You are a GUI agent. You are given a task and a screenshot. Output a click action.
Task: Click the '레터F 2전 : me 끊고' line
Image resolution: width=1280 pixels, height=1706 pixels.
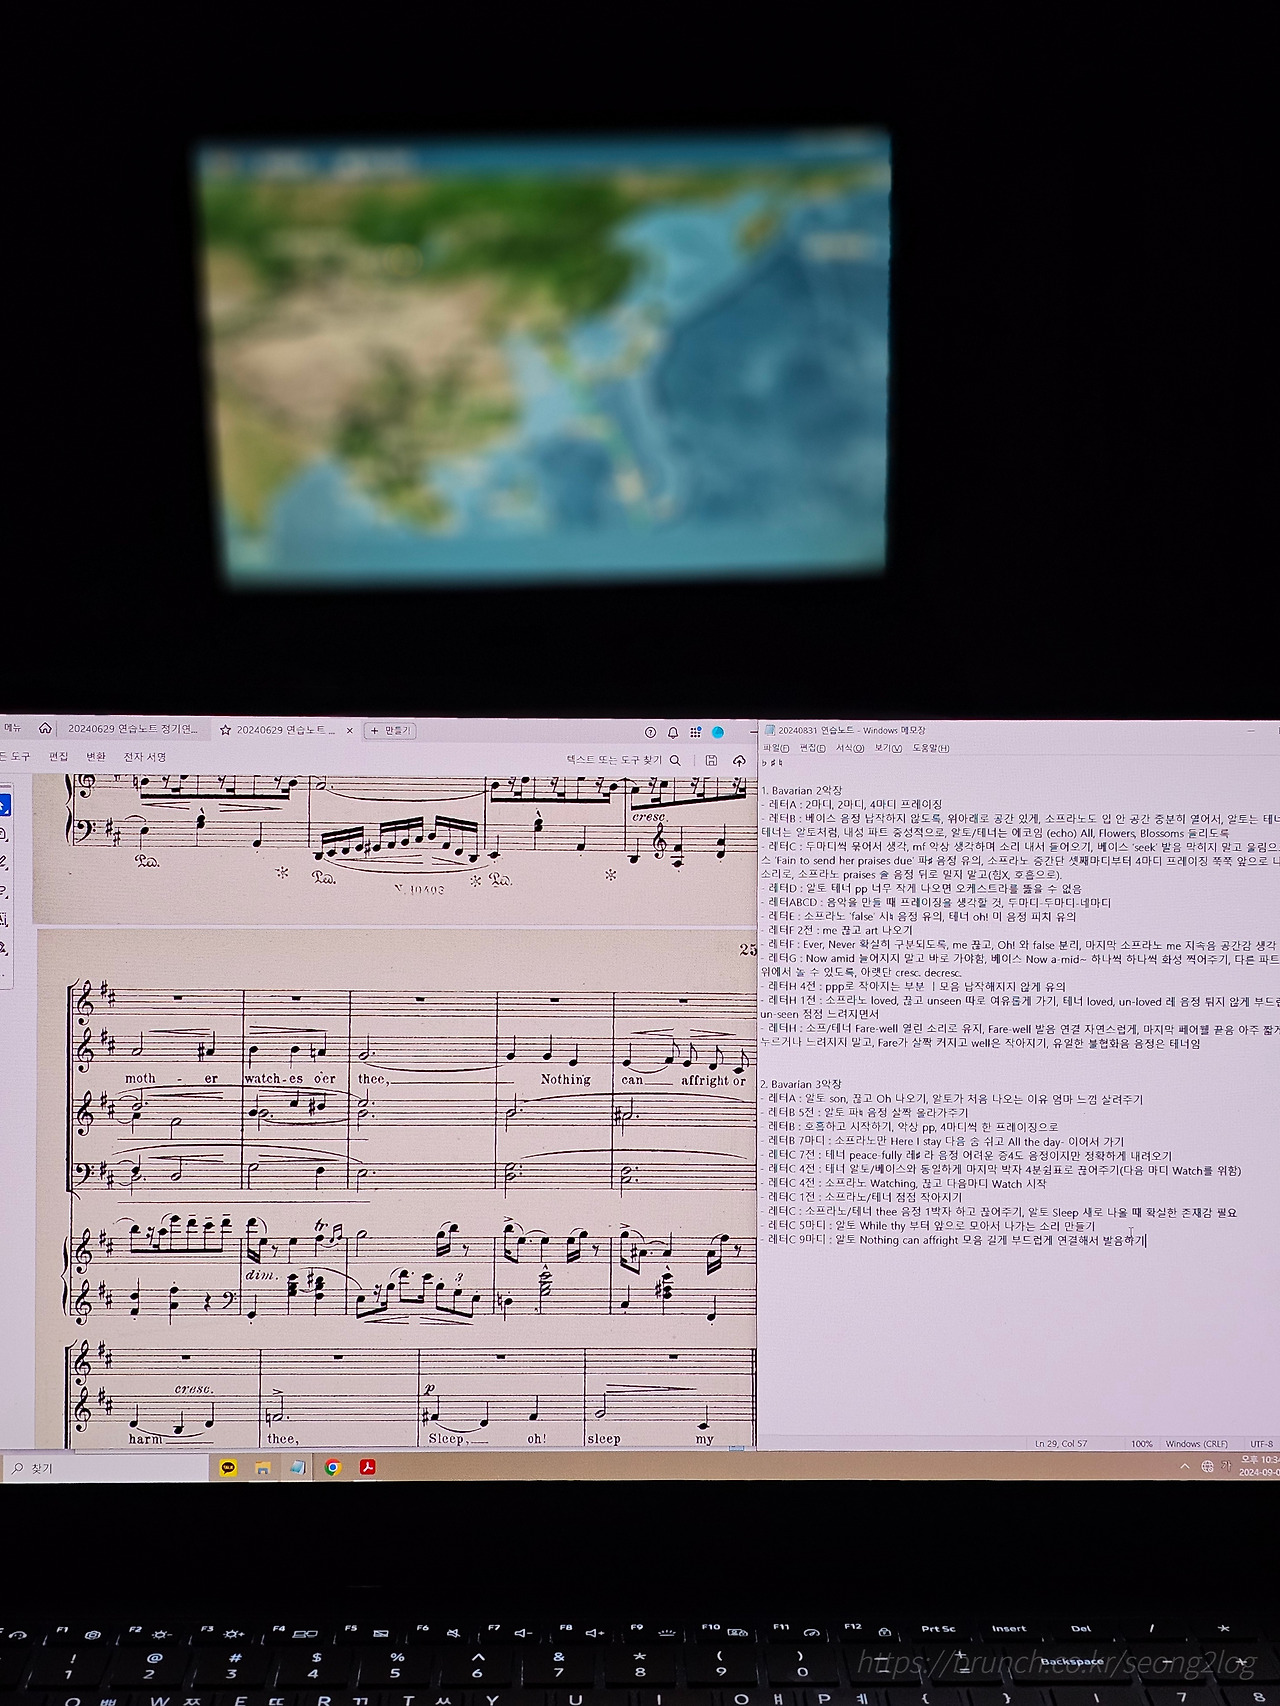(x=836, y=930)
